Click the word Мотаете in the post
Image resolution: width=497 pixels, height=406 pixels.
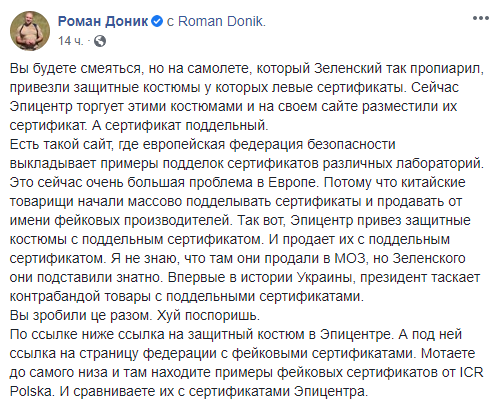[448, 353]
